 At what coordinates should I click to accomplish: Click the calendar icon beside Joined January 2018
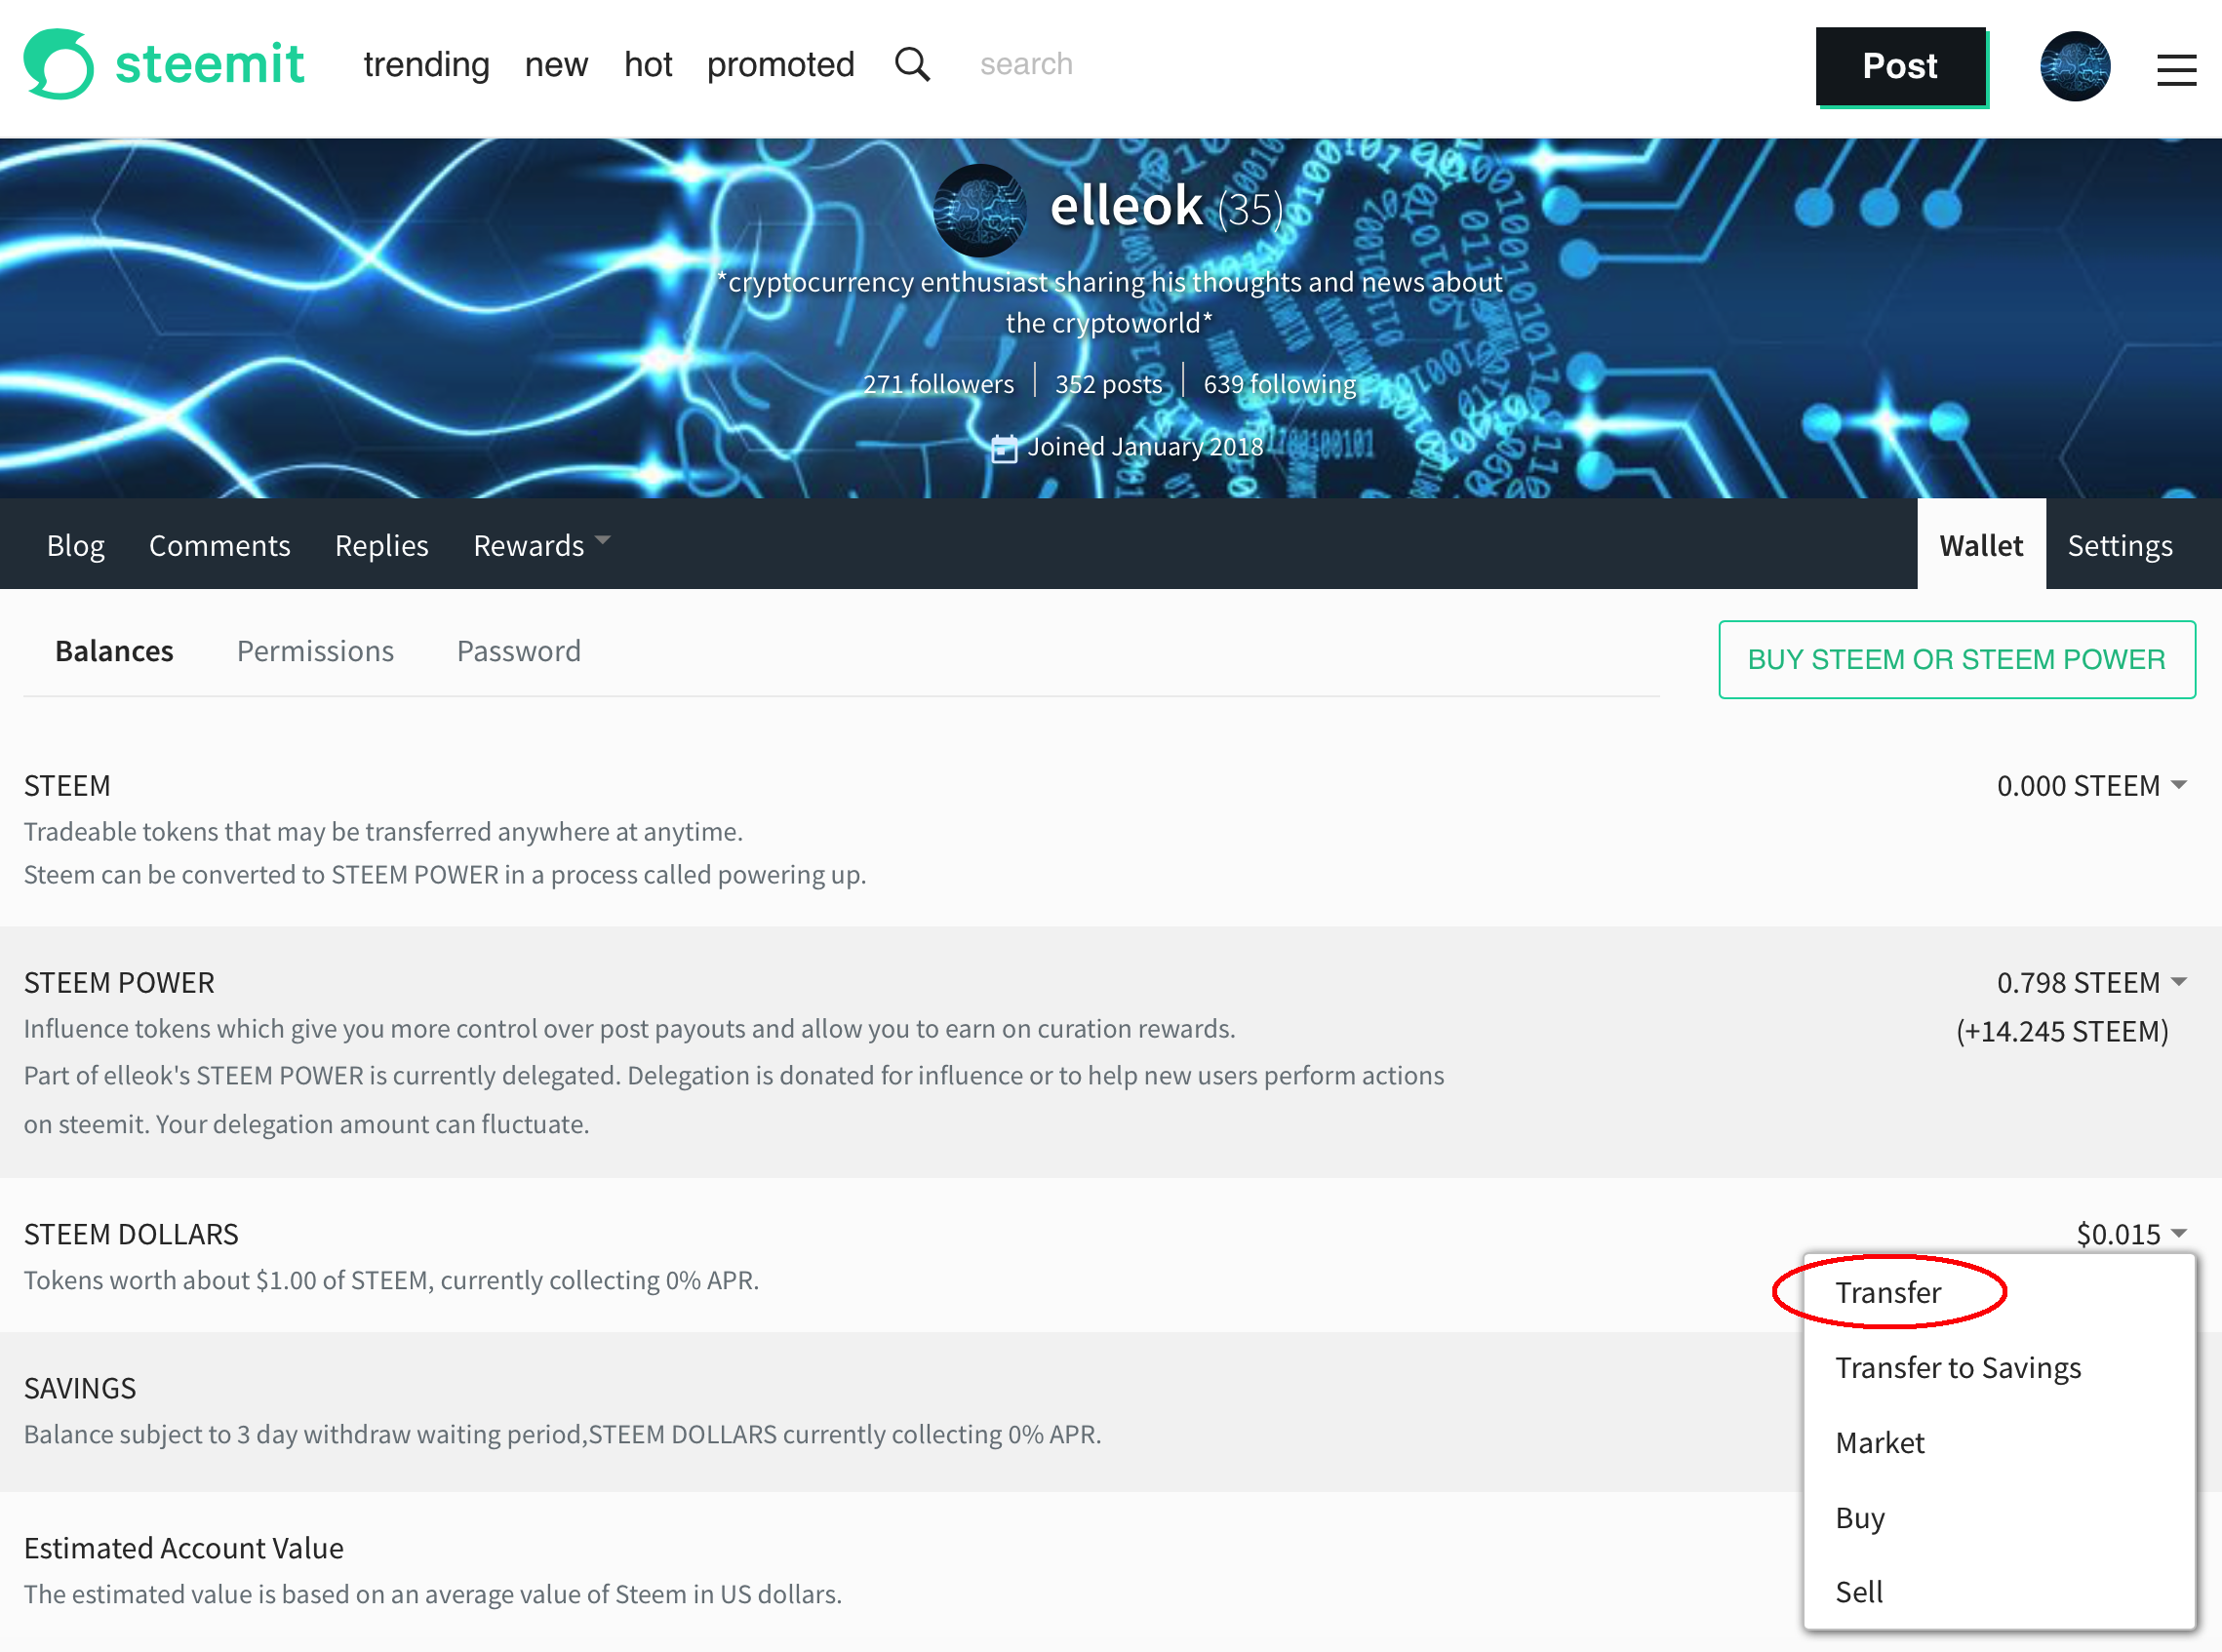[x=1004, y=448]
